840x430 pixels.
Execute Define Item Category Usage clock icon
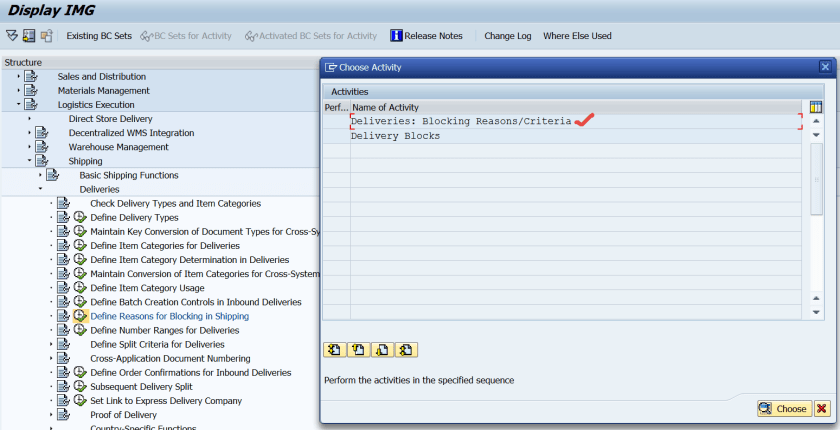tap(80, 288)
